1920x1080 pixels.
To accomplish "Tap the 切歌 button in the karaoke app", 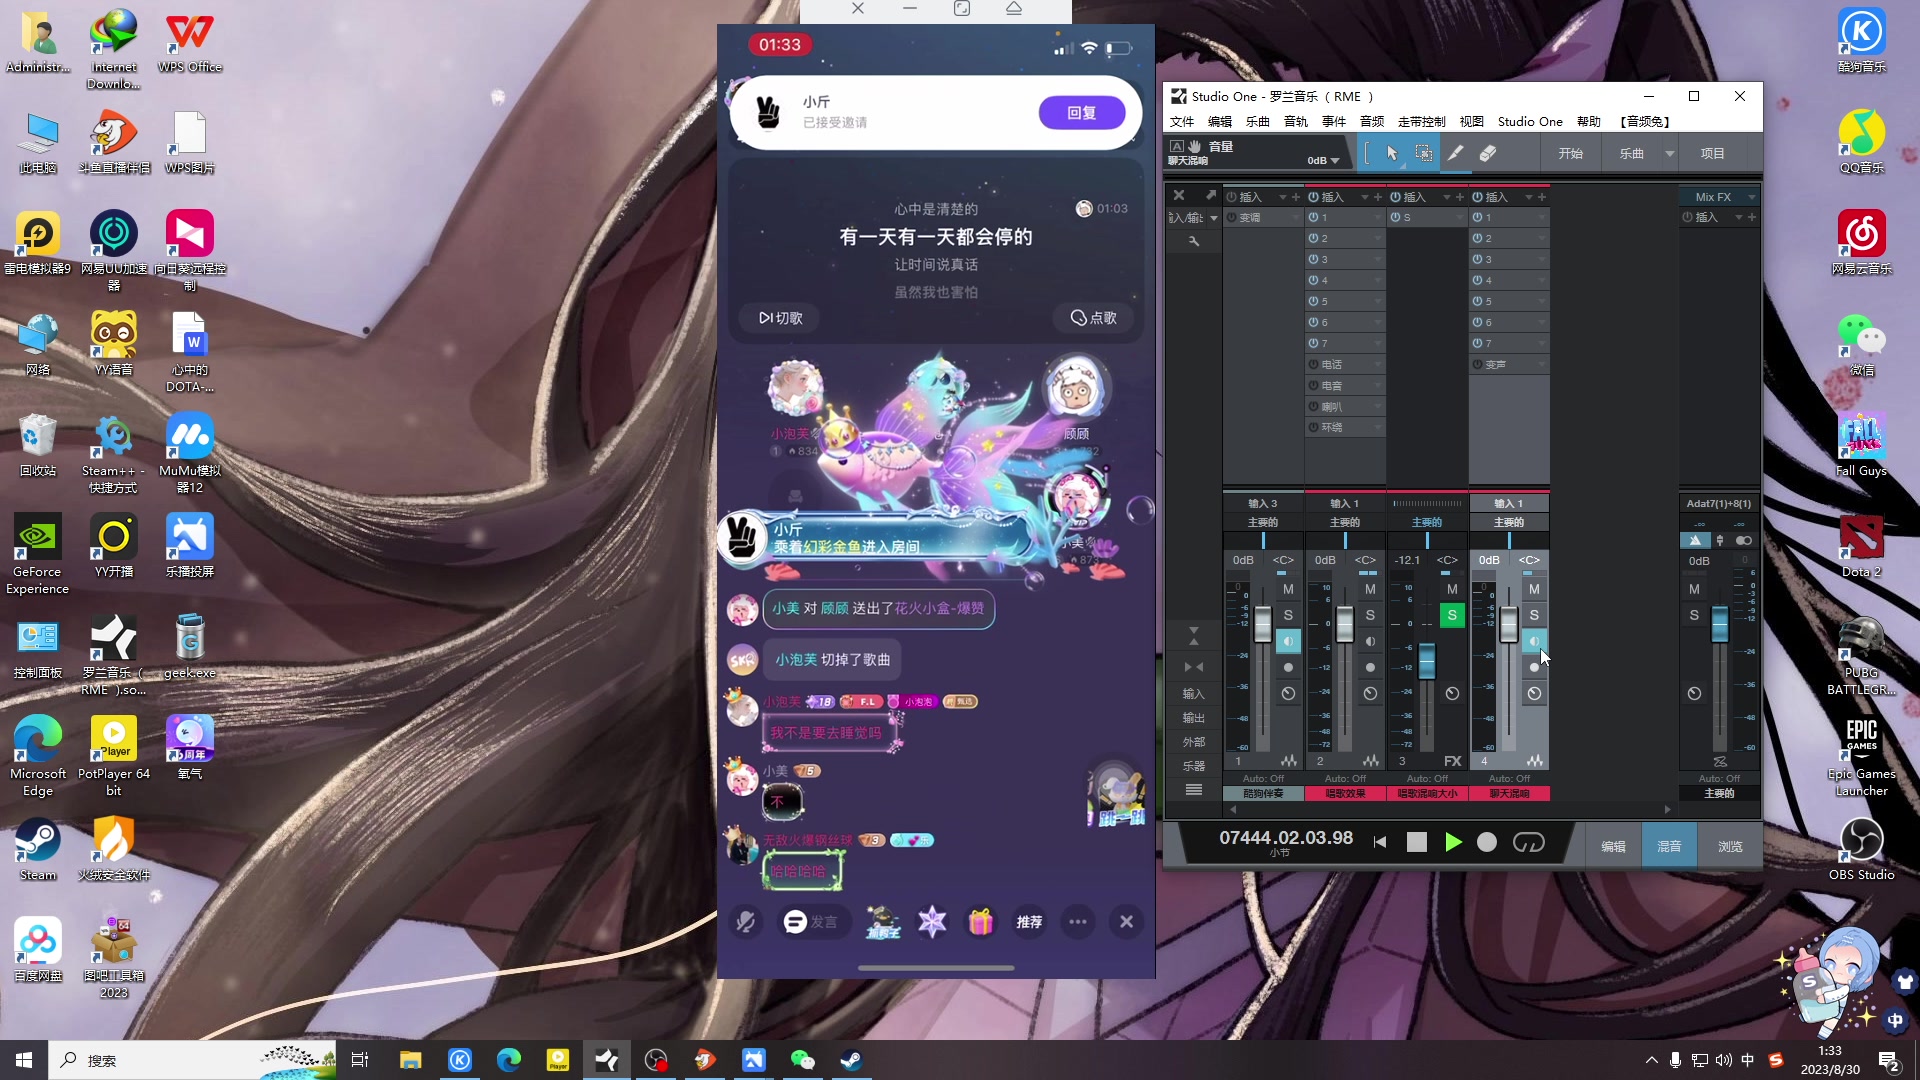I will coord(780,318).
